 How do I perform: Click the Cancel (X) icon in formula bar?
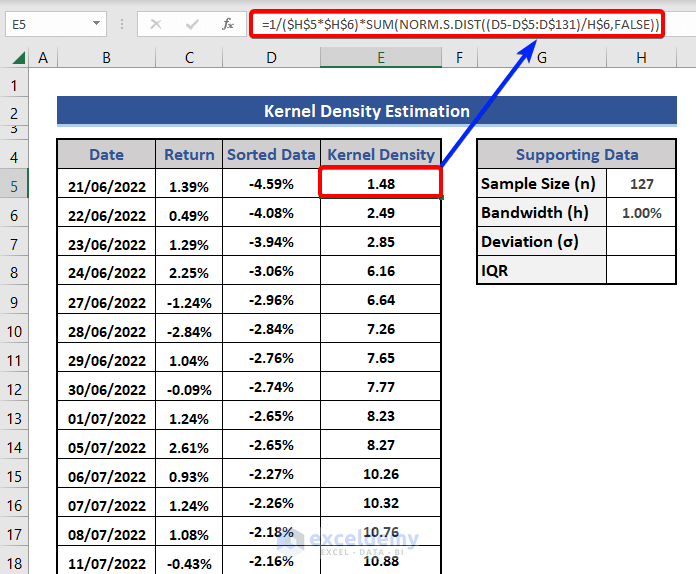point(156,24)
